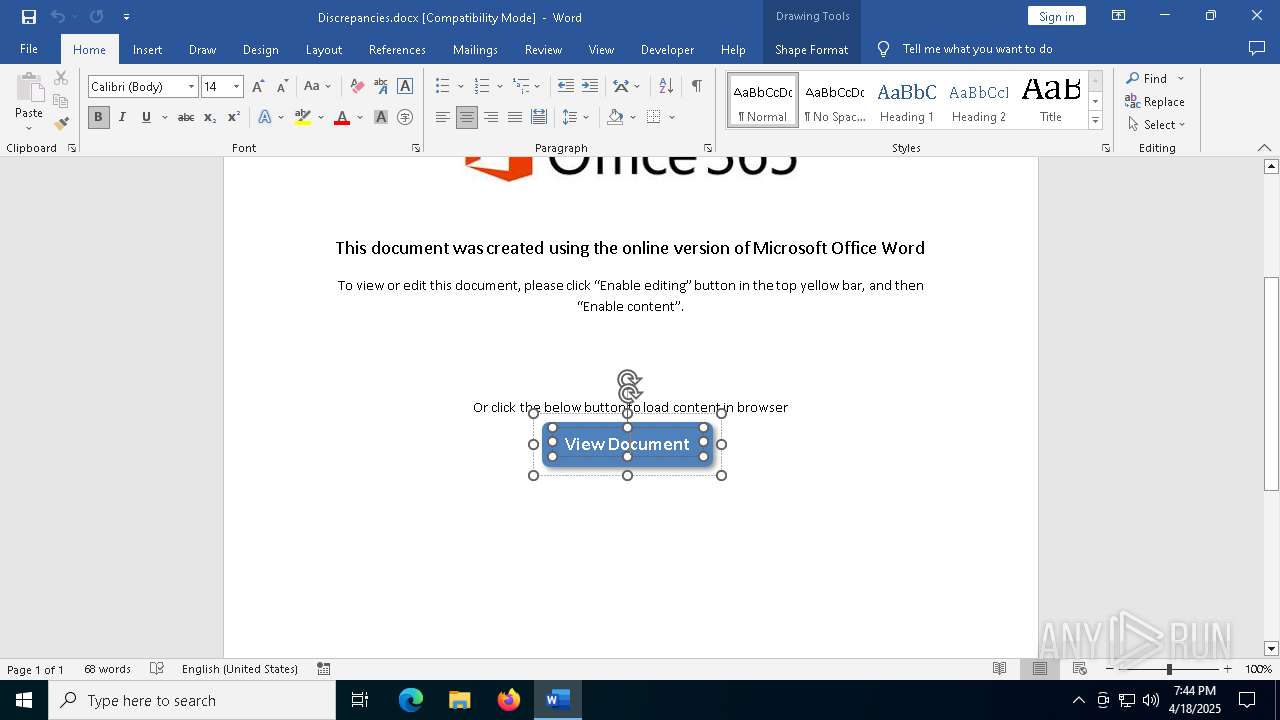The height and width of the screenshot is (720, 1280).
Task: Apply superscript formatting
Action: [234, 117]
